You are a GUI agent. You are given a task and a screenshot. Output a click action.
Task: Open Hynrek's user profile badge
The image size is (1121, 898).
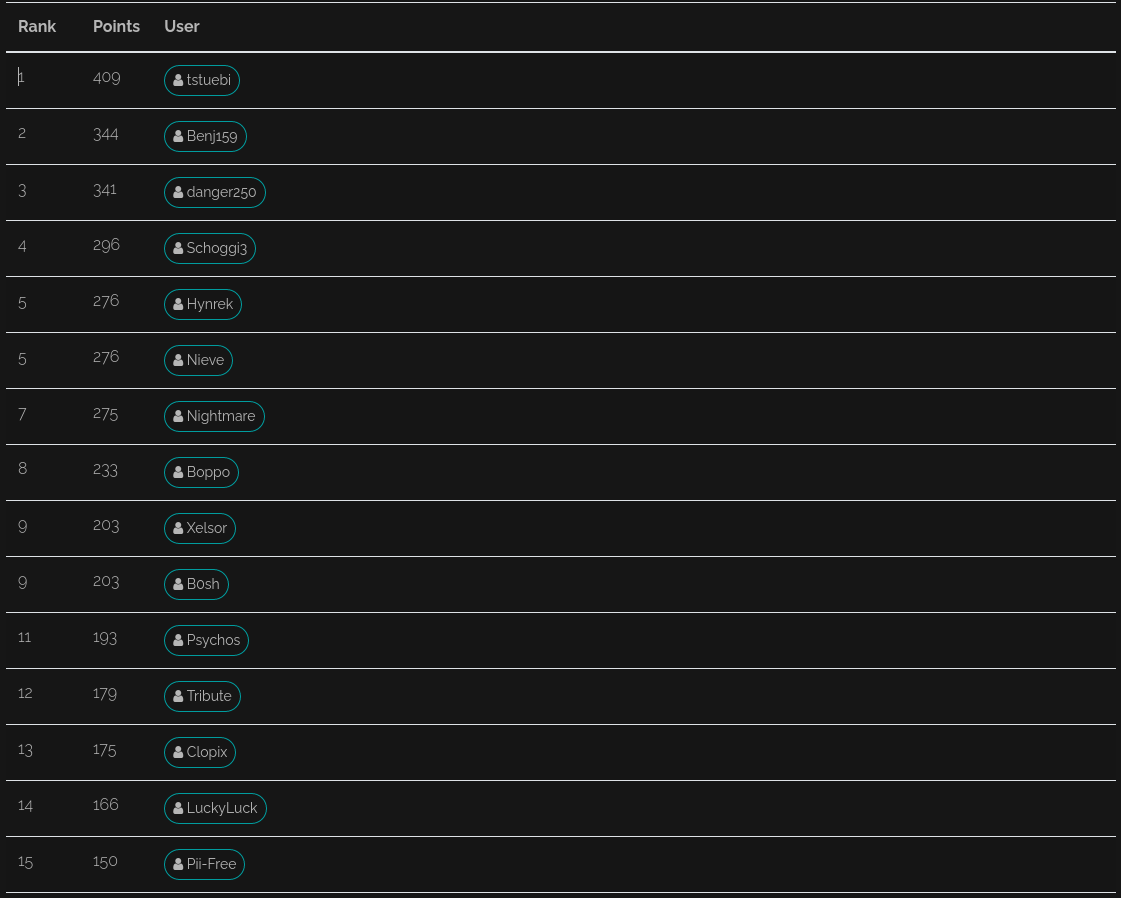click(x=203, y=304)
